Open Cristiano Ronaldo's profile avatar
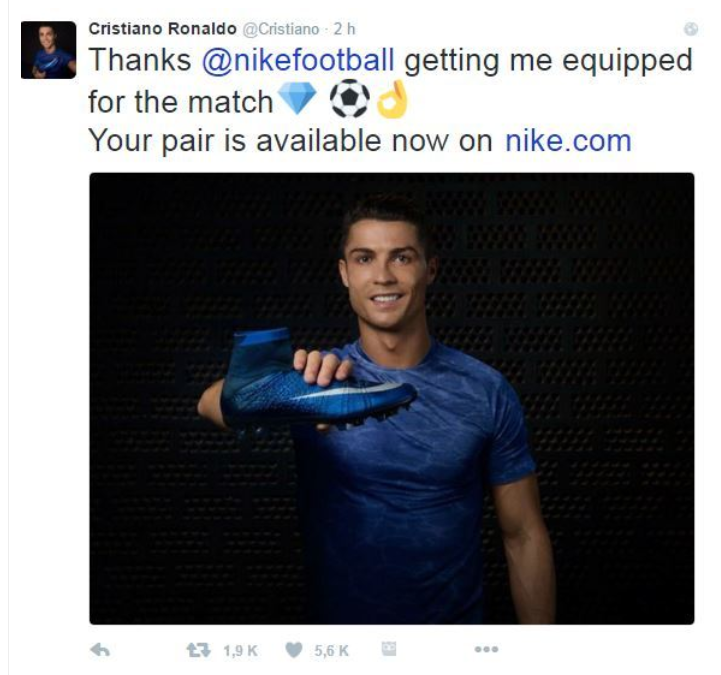 48,50
